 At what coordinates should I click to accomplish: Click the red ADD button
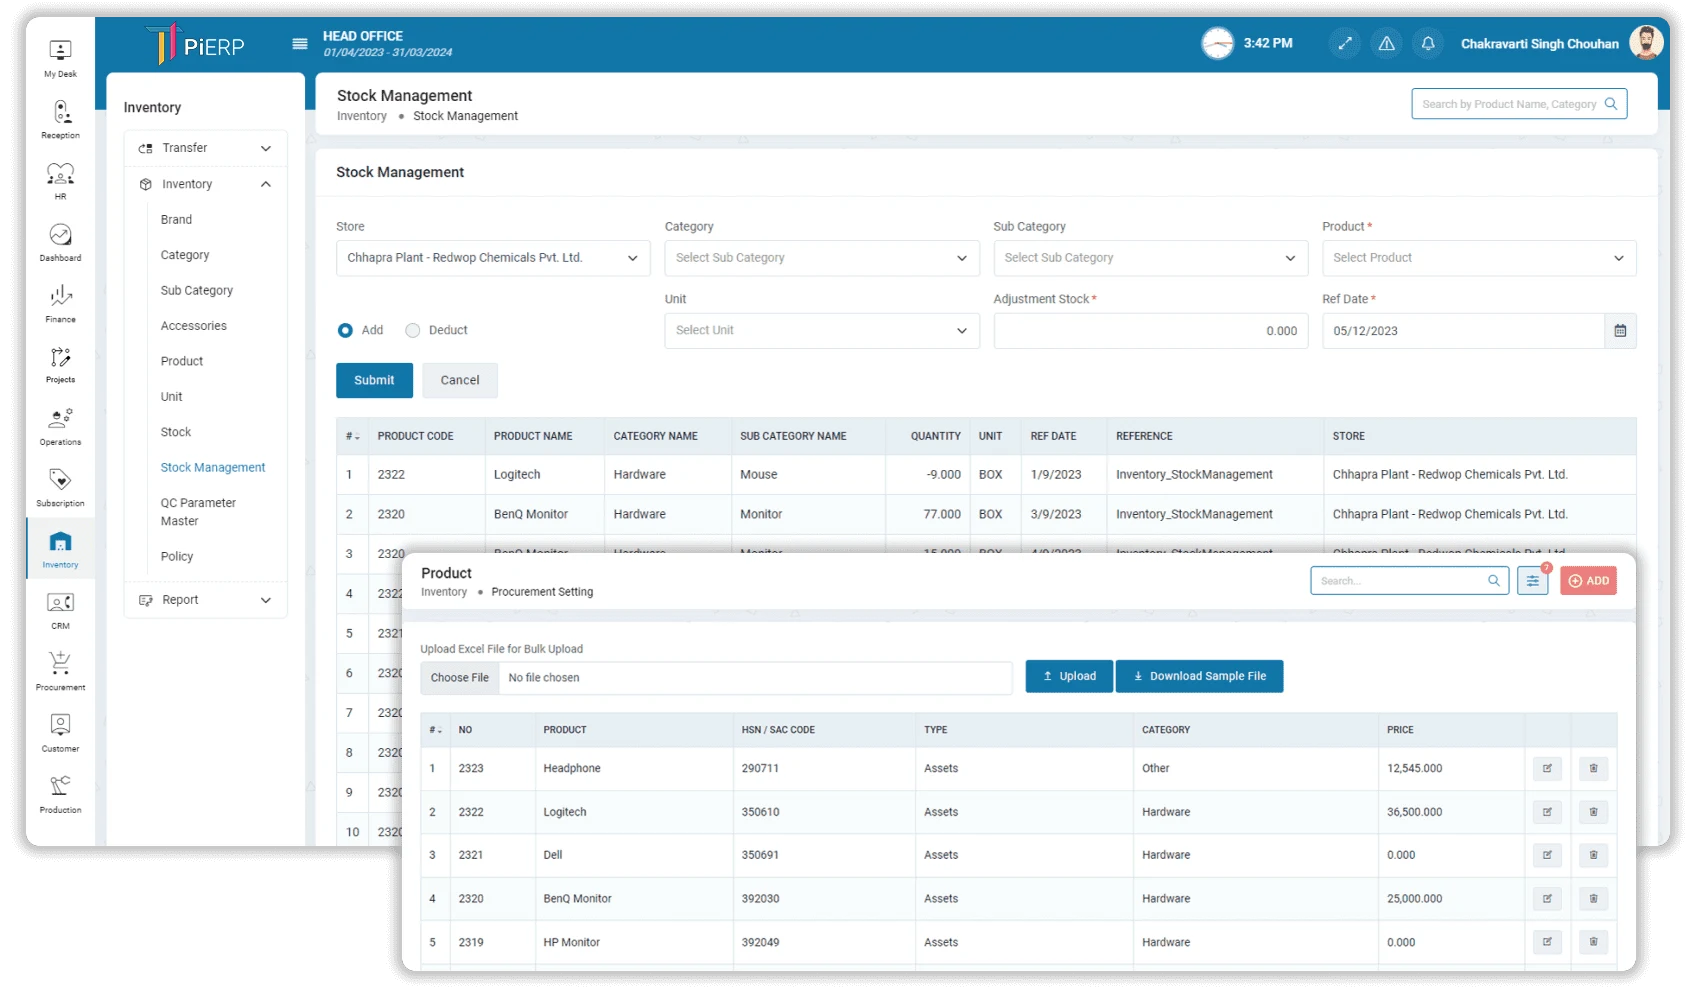(1588, 581)
